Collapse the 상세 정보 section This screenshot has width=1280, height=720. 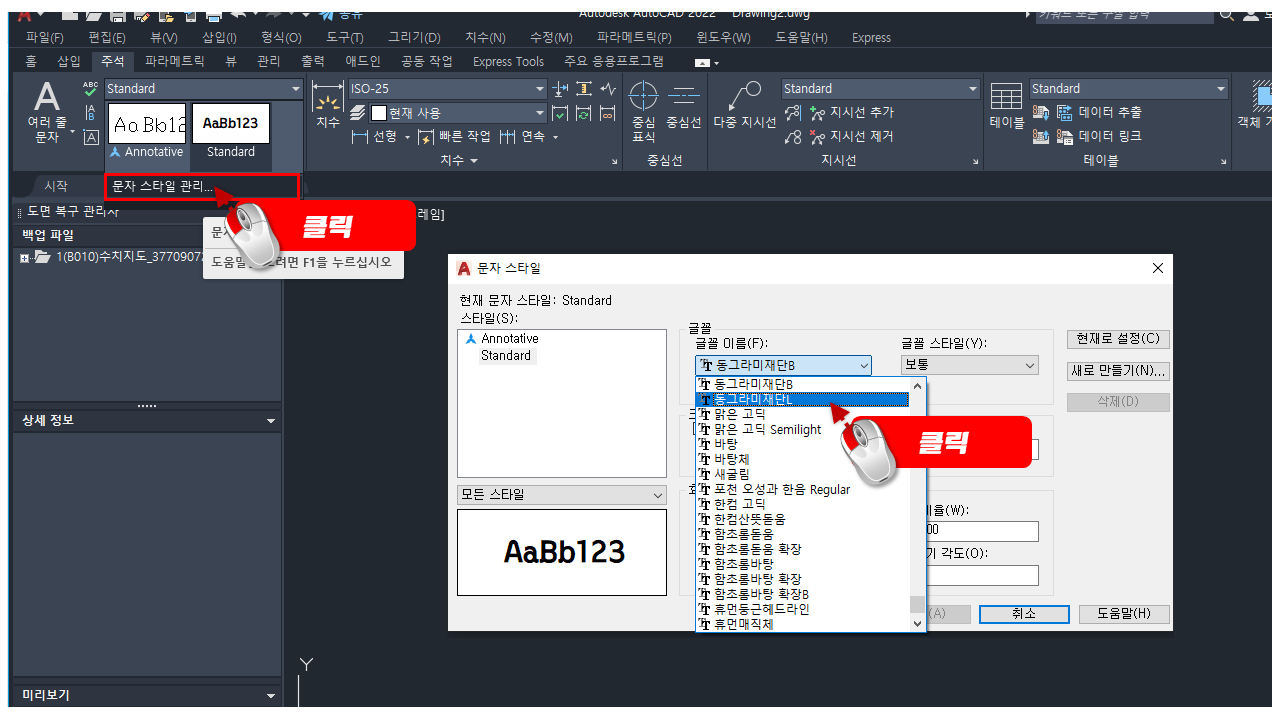(271, 421)
